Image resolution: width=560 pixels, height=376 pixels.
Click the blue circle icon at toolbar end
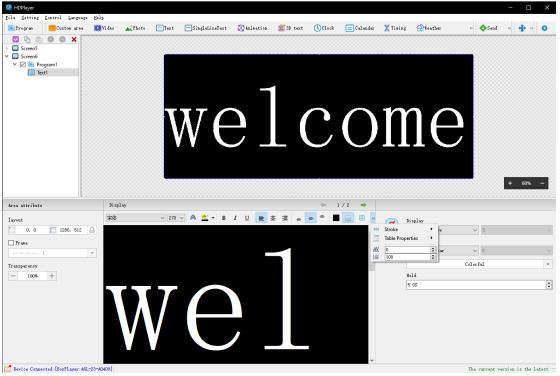tap(544, 28)
